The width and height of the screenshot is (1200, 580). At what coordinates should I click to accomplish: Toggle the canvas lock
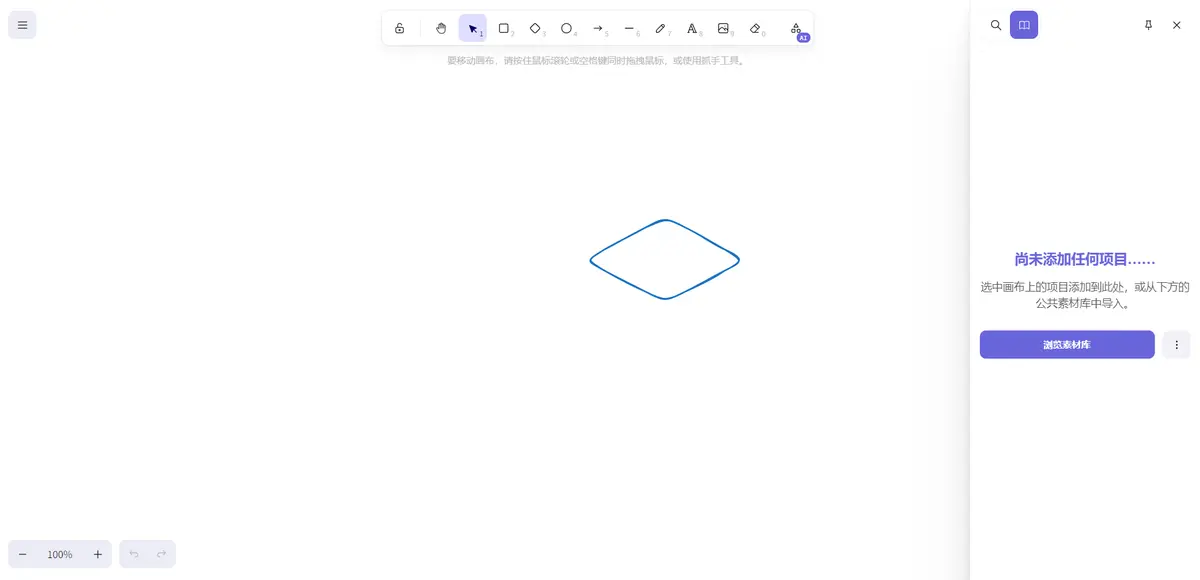tap(400, 28)
